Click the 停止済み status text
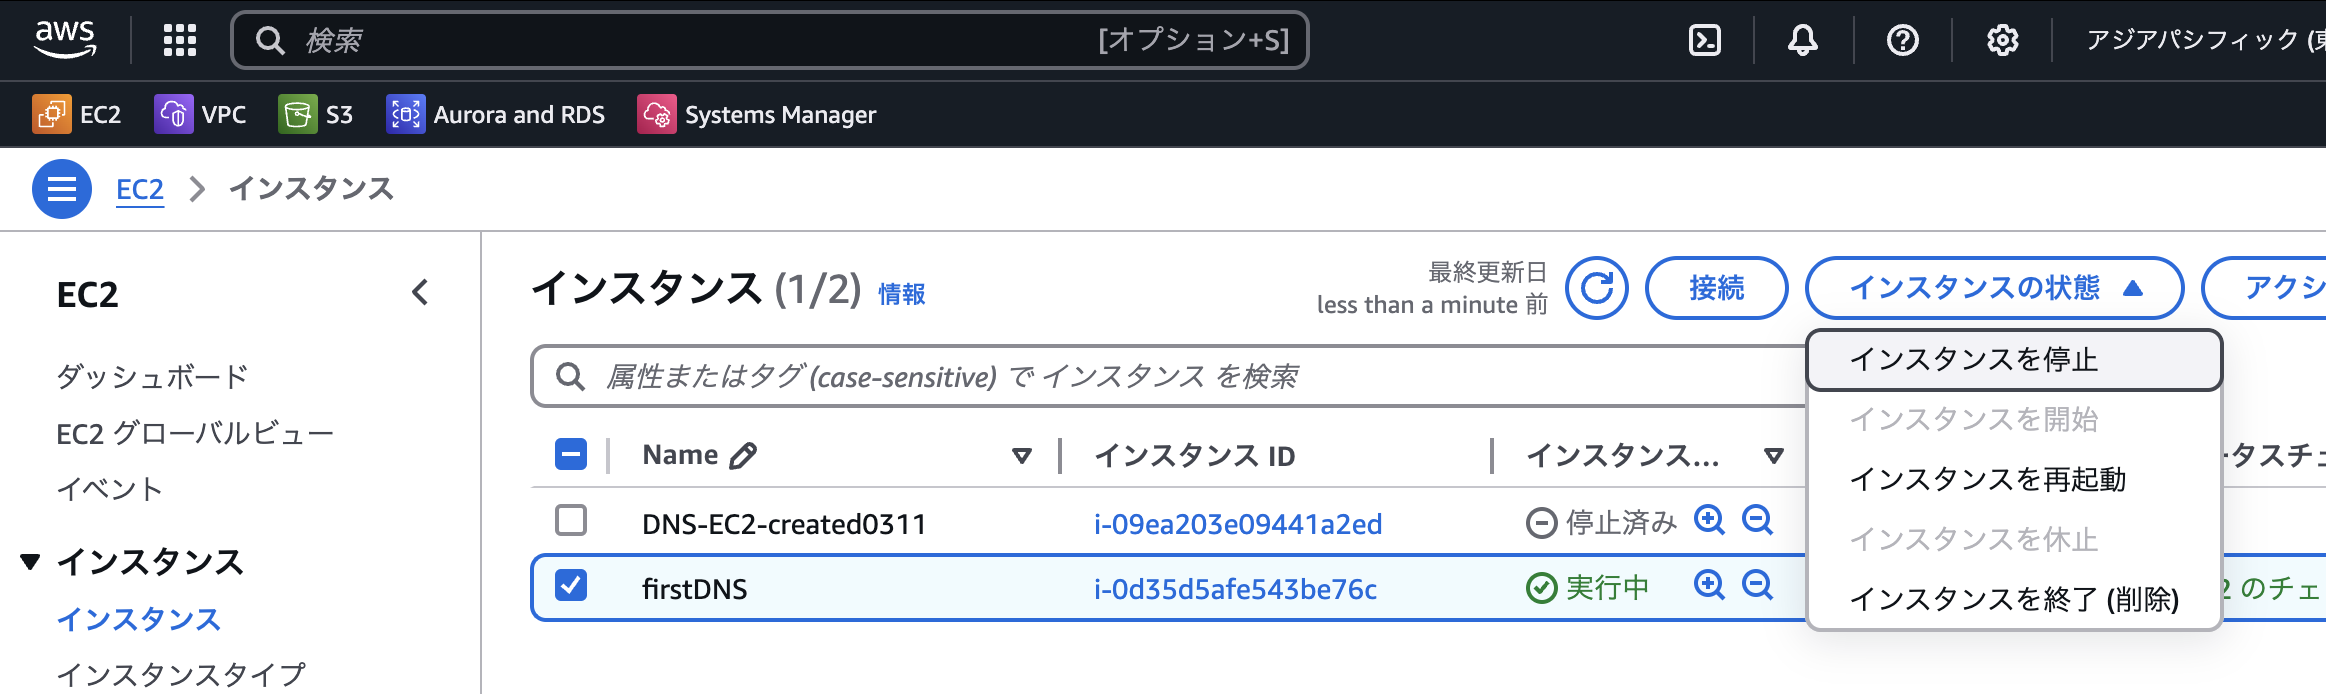 [x=1621, y=522]
